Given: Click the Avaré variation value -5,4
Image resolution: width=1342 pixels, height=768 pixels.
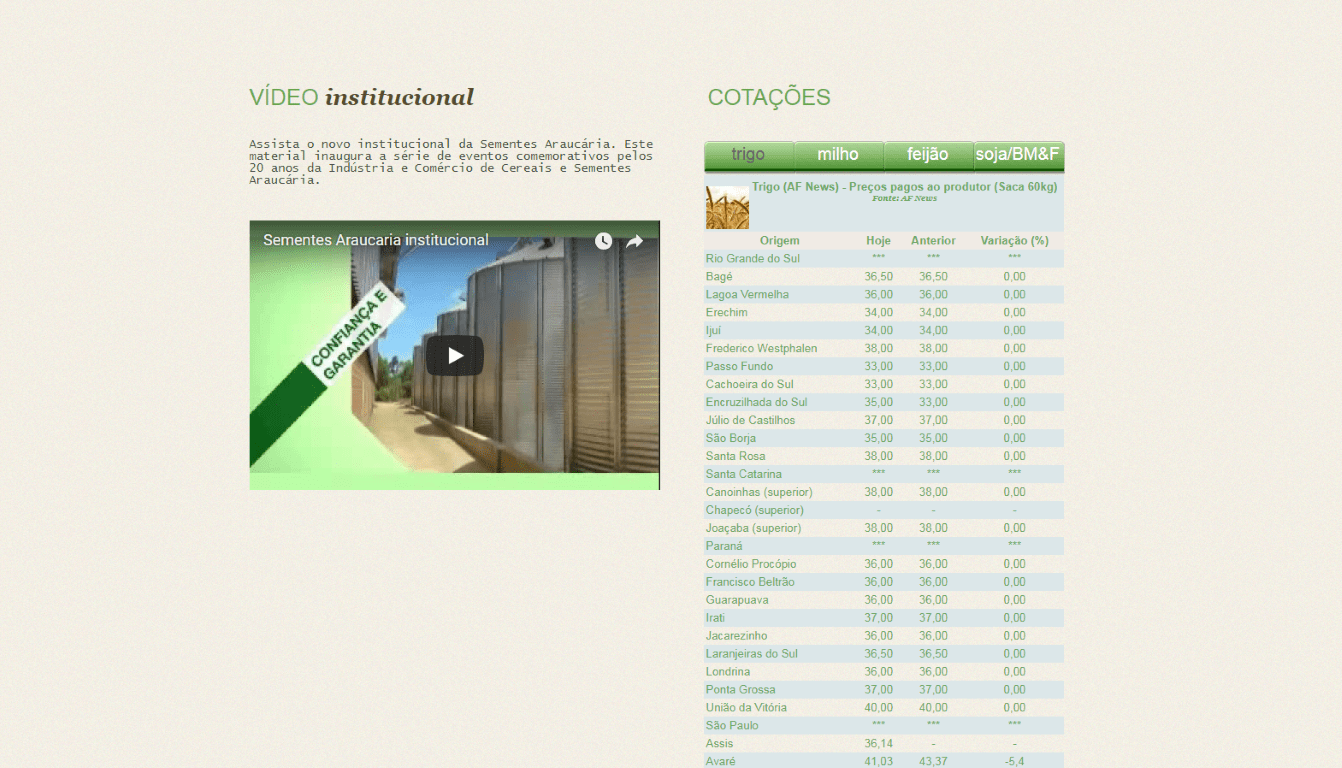Looking at the screenshot, I should [1014, 763].
